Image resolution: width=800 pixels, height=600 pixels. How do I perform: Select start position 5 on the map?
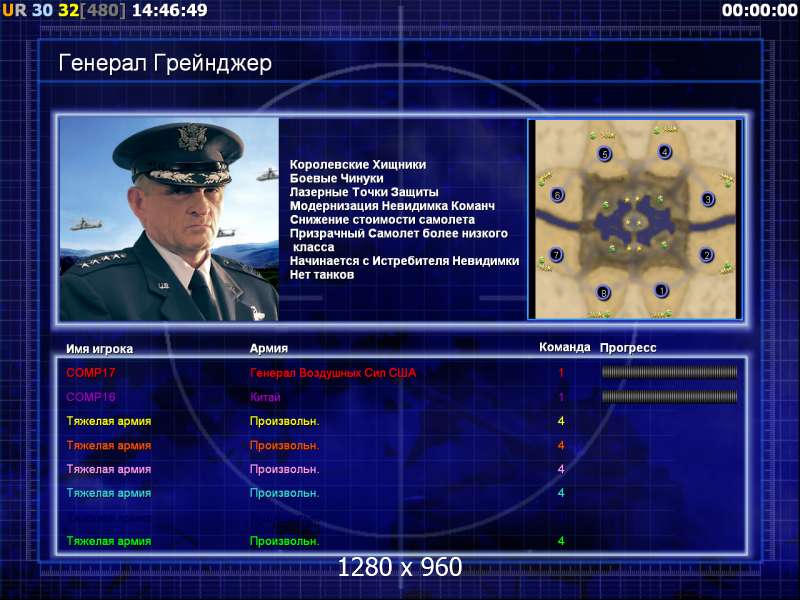(x=605, y=154)
